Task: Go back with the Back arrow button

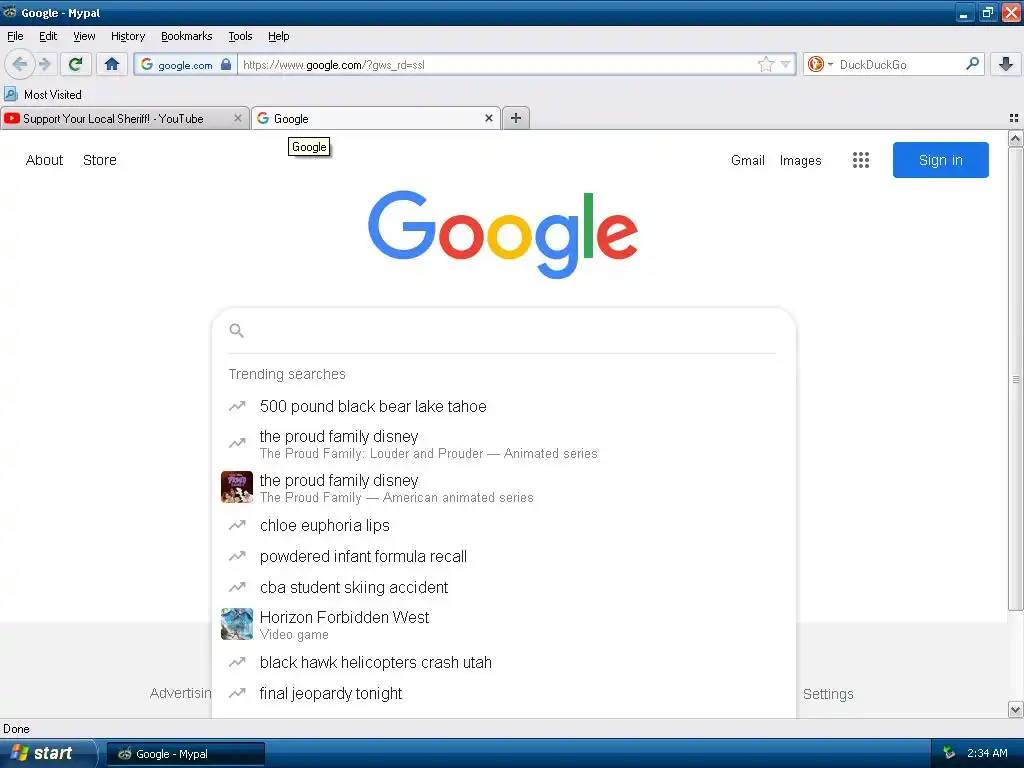Action: coord(20,64)
